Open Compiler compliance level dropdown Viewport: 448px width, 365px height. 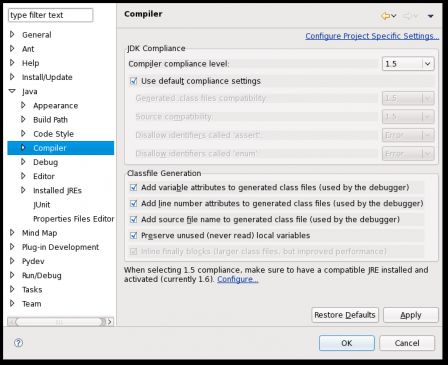(x=408, y=63)
